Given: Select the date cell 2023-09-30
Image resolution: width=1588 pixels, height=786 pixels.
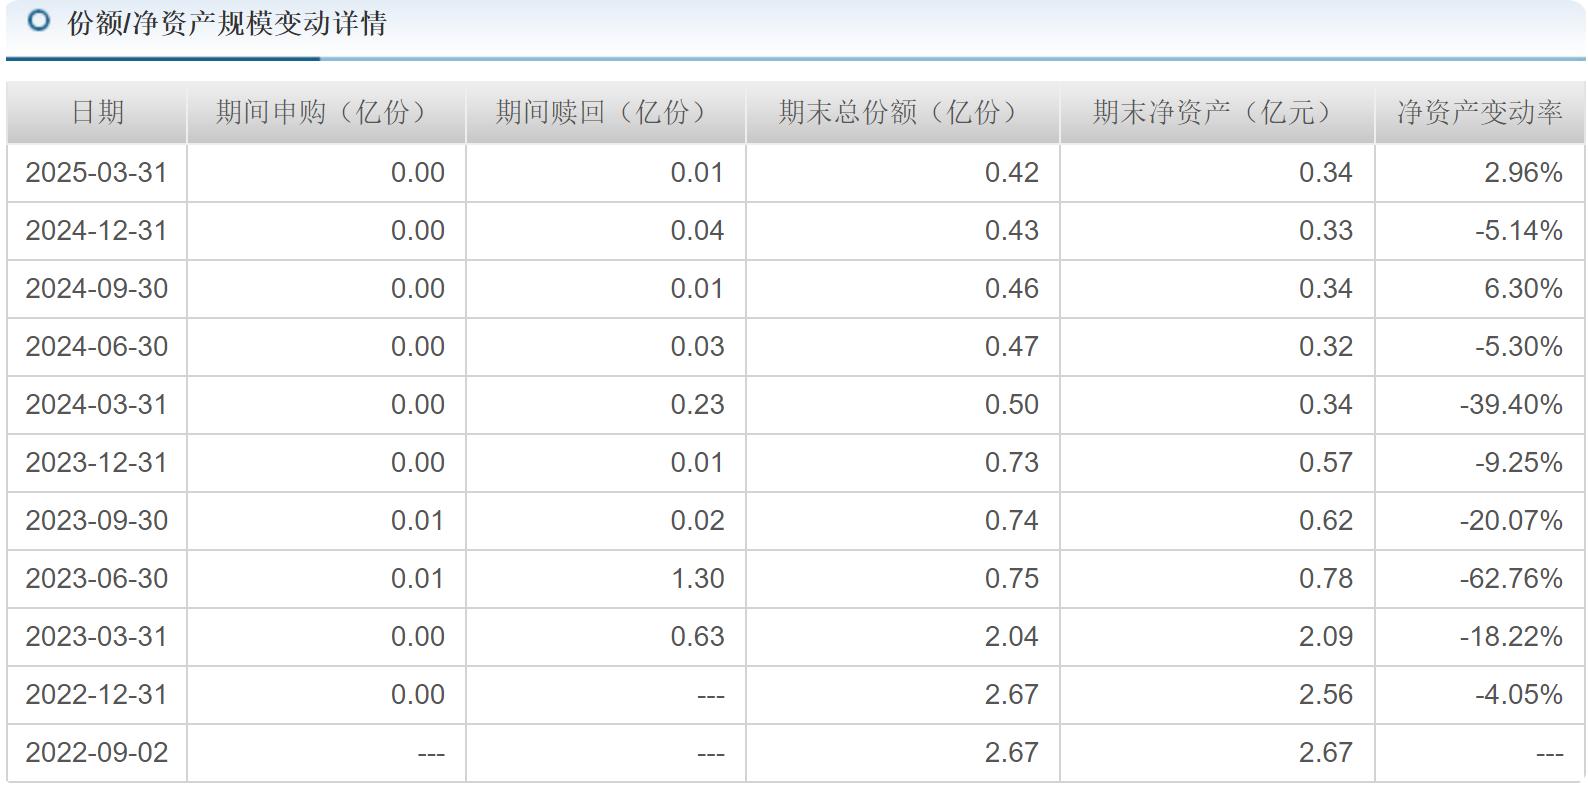Looking at the screenshot, I should (x=97, y=521).
